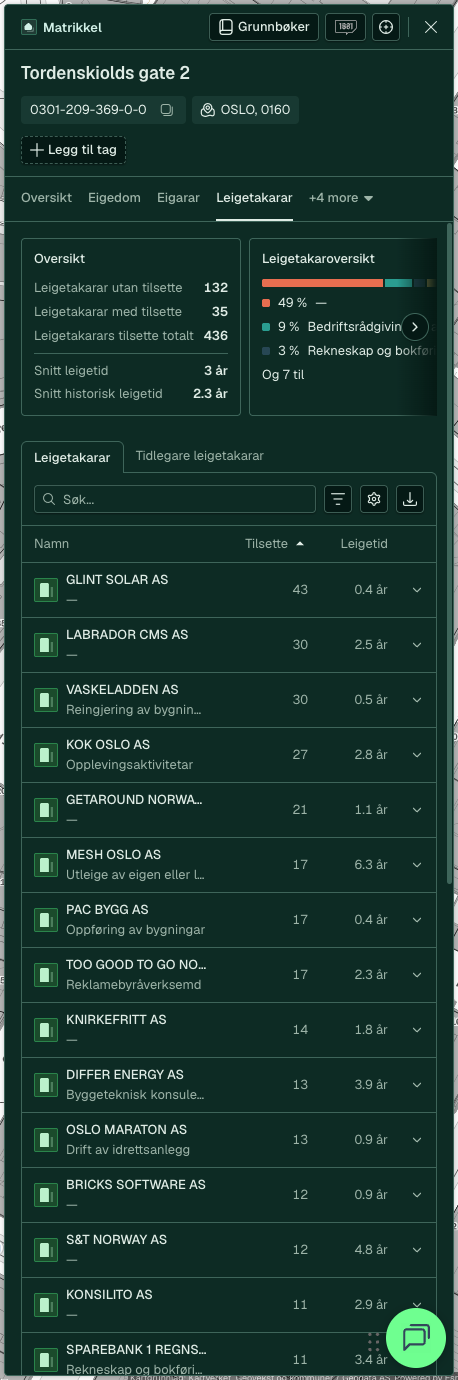Open table settings gear icon
The width and height of the screenshot is (458, 1380).
(x=375, y=499)
